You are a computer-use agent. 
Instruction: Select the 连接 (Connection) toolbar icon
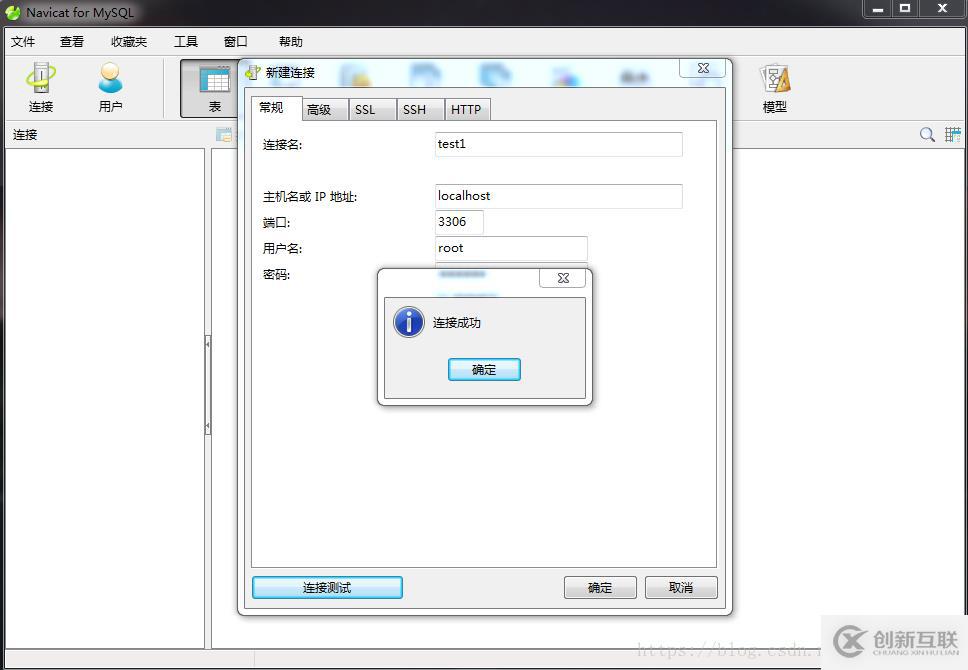pyautogui.click(x=40, y=87)
